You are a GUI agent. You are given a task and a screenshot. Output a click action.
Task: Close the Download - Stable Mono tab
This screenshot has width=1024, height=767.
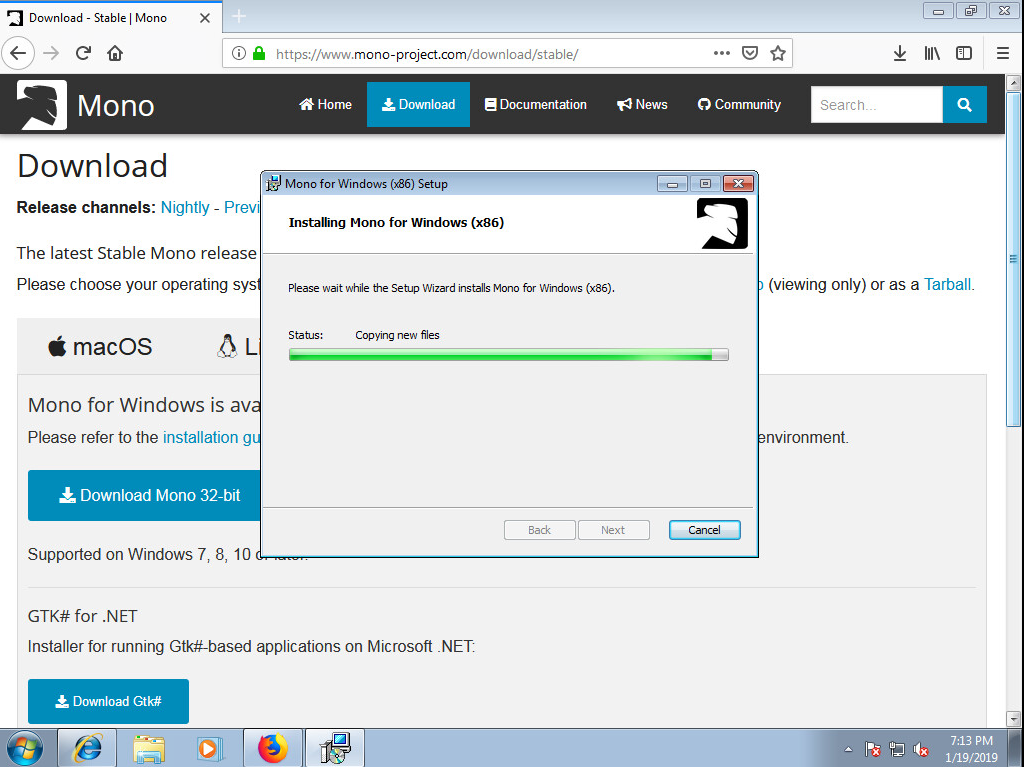(205, 18)
